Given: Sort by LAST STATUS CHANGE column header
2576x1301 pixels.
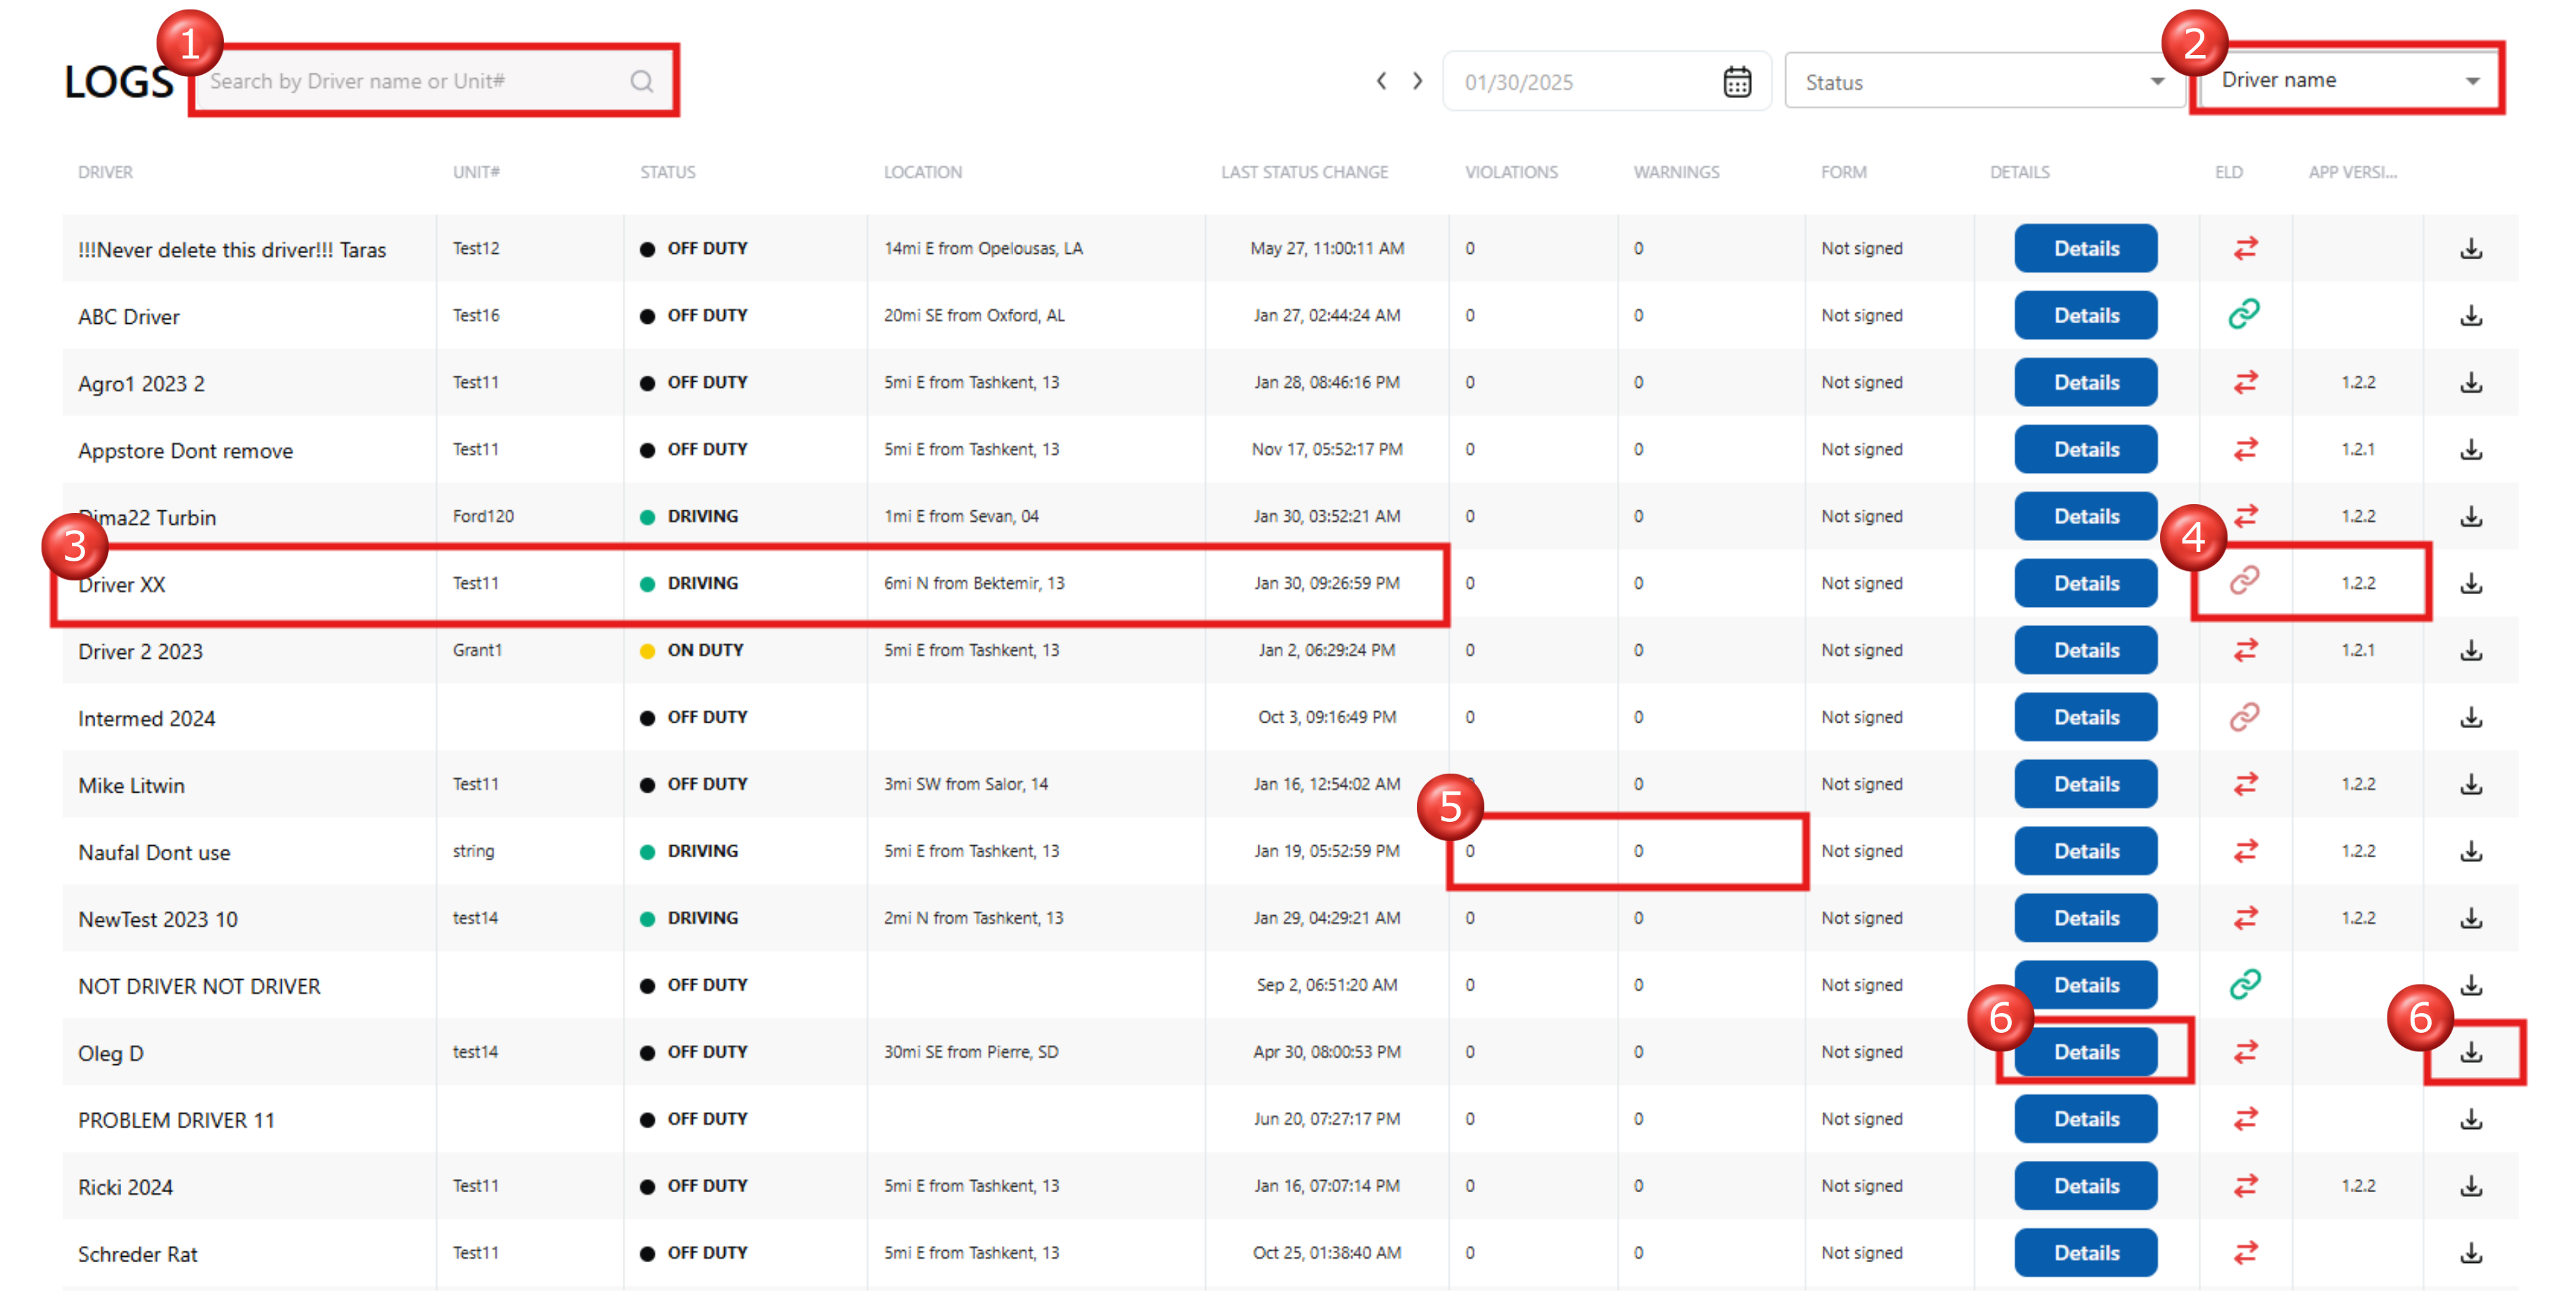Looking at the screenshot, I should 1303,172.
